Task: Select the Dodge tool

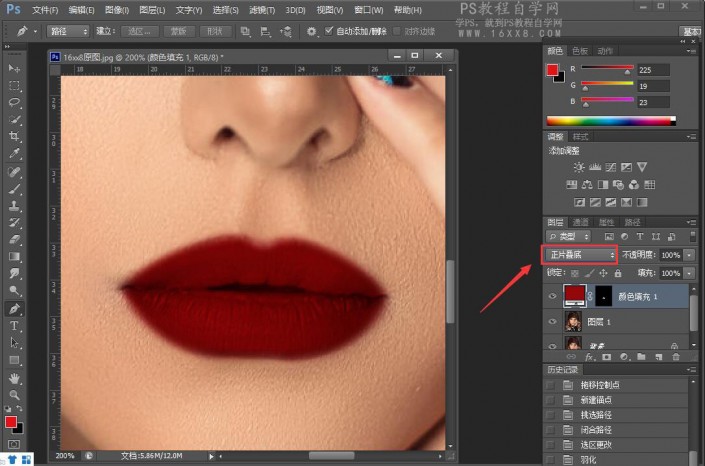Action: point(14,291)
